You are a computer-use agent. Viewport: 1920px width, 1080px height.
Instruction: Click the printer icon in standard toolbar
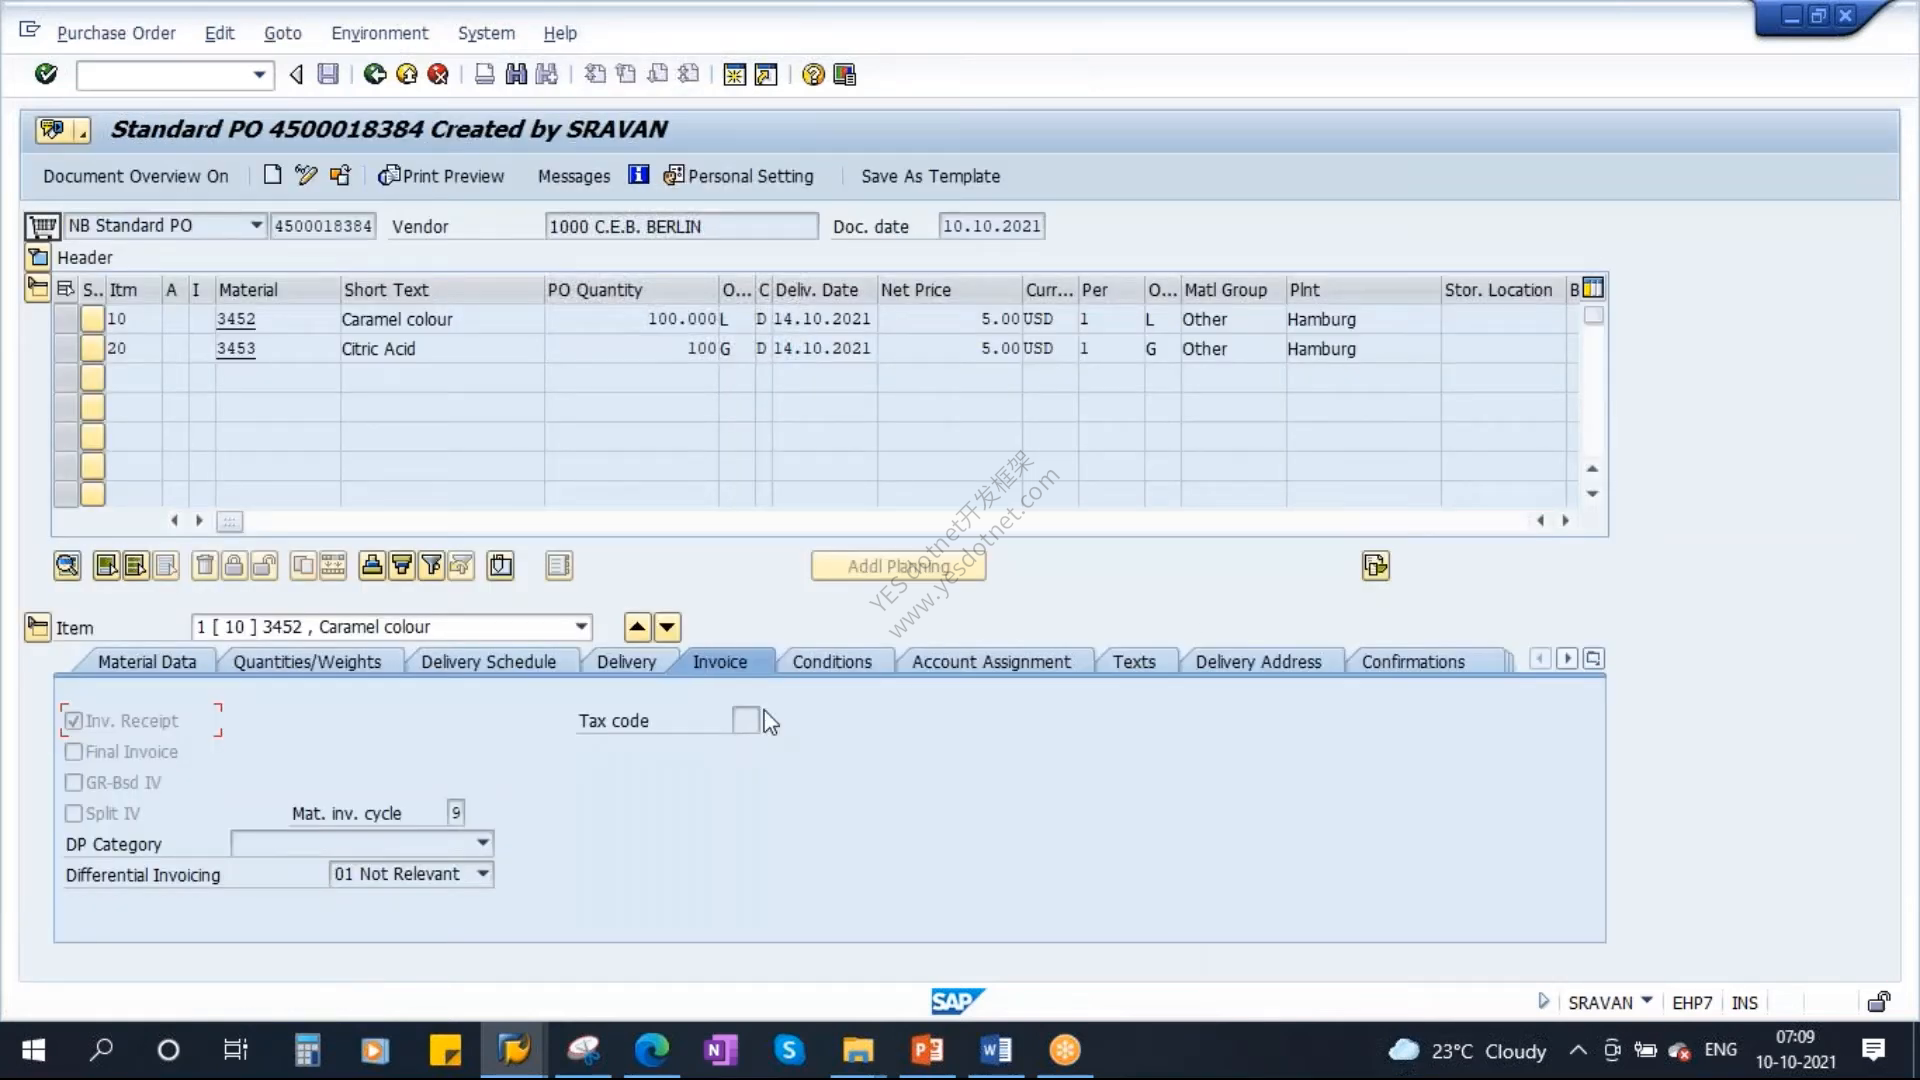tap(484, 74)
